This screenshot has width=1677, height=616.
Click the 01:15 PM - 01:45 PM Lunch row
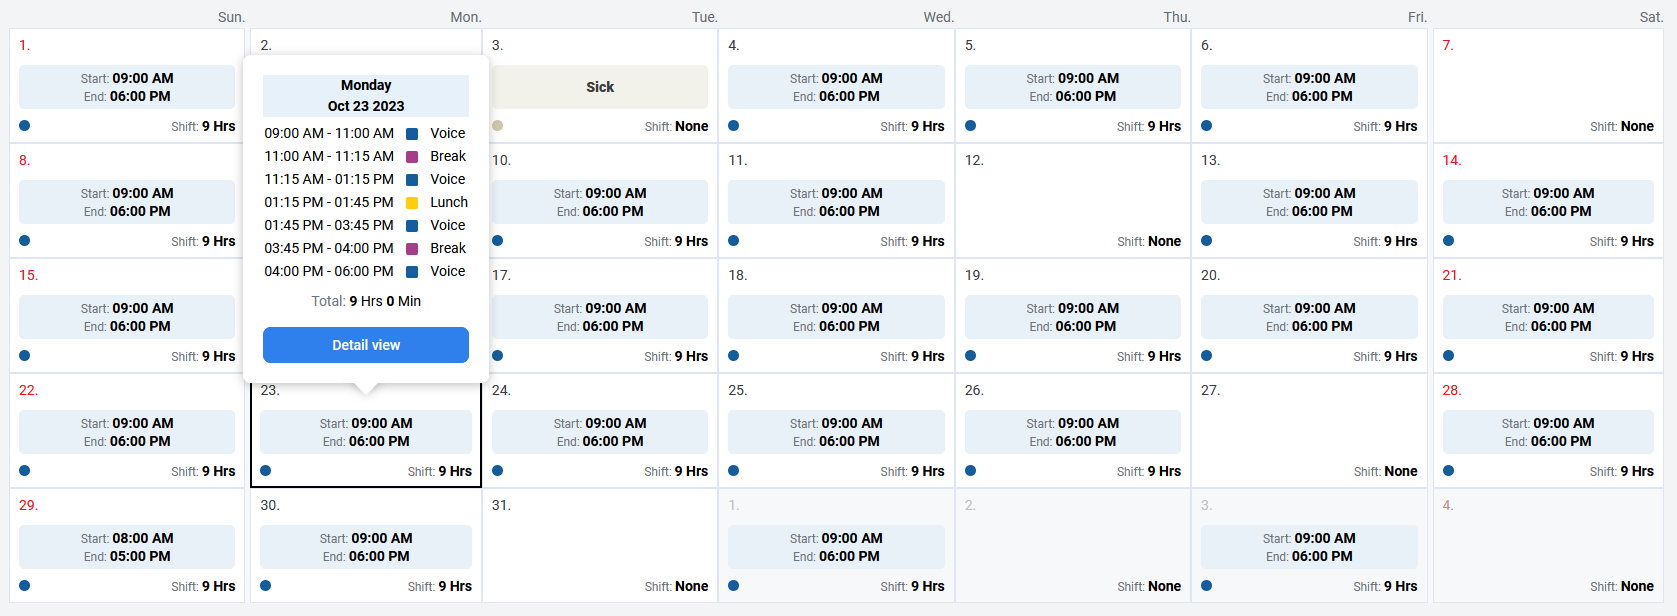tap(365, 203)
